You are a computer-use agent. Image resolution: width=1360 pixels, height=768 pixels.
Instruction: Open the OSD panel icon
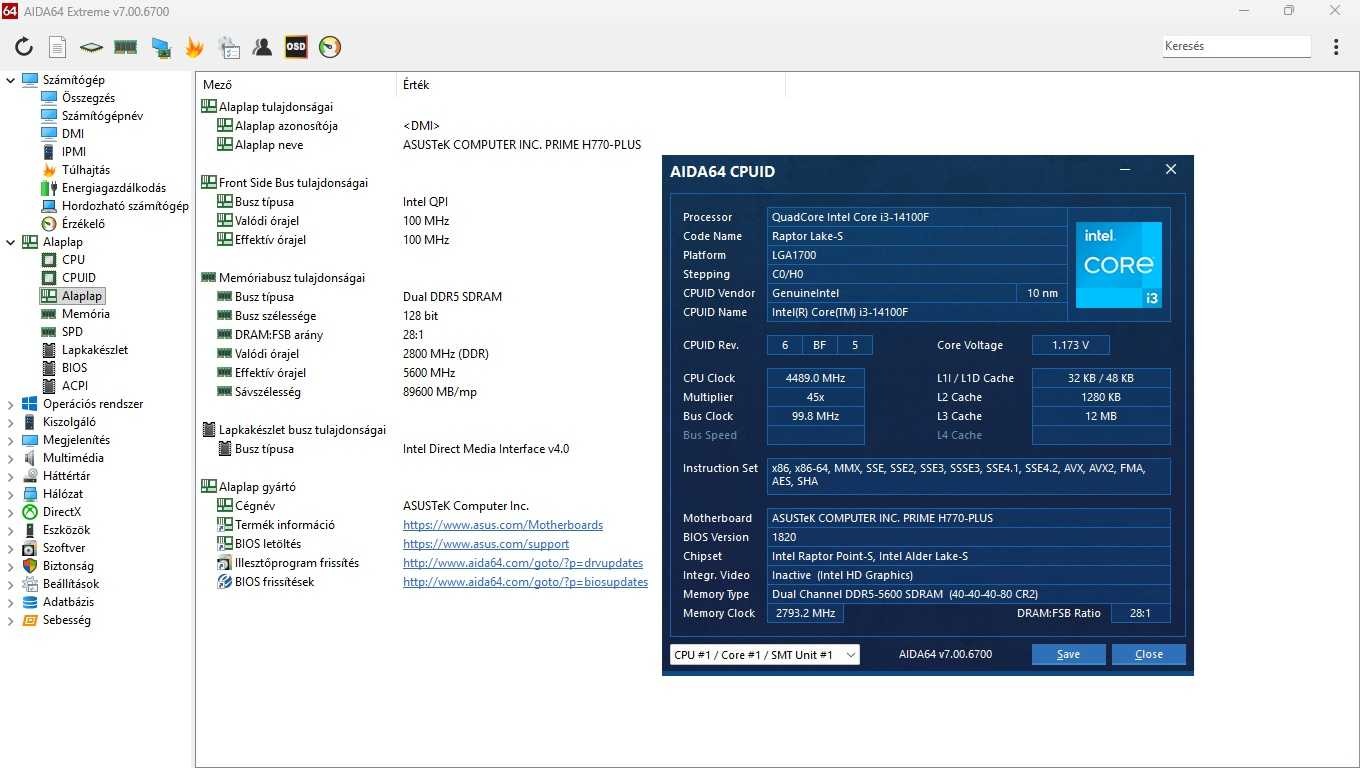296,47
